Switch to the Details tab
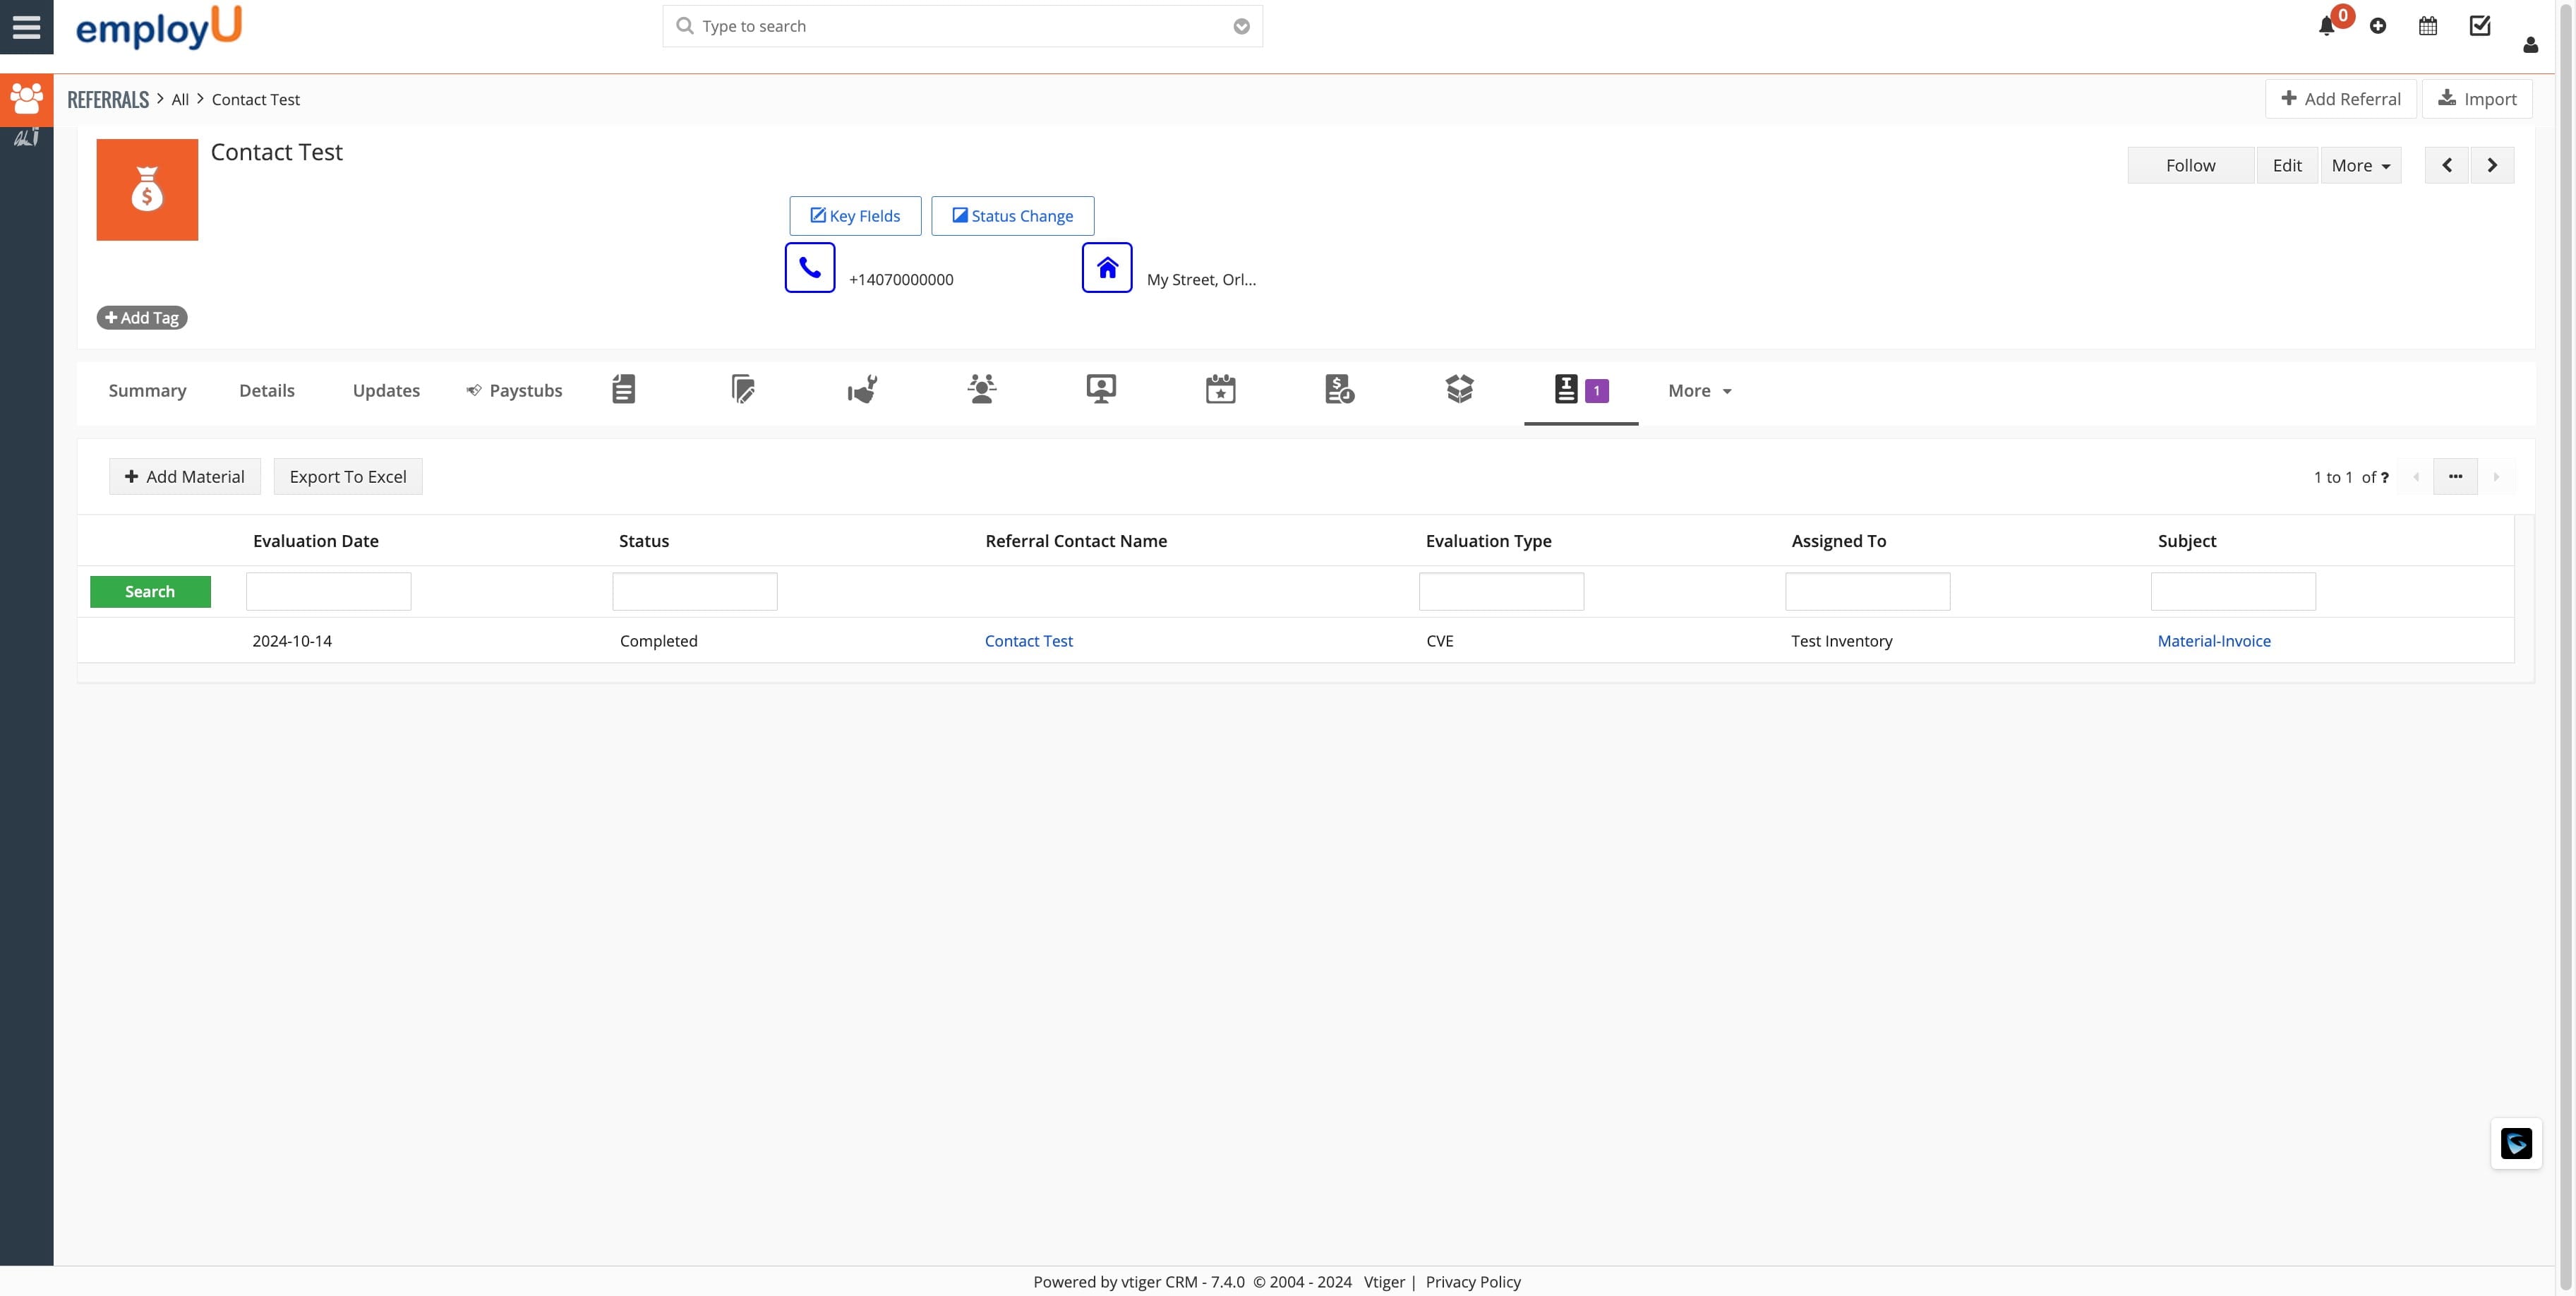The image size is (2576, 1296). click(266, 391)
